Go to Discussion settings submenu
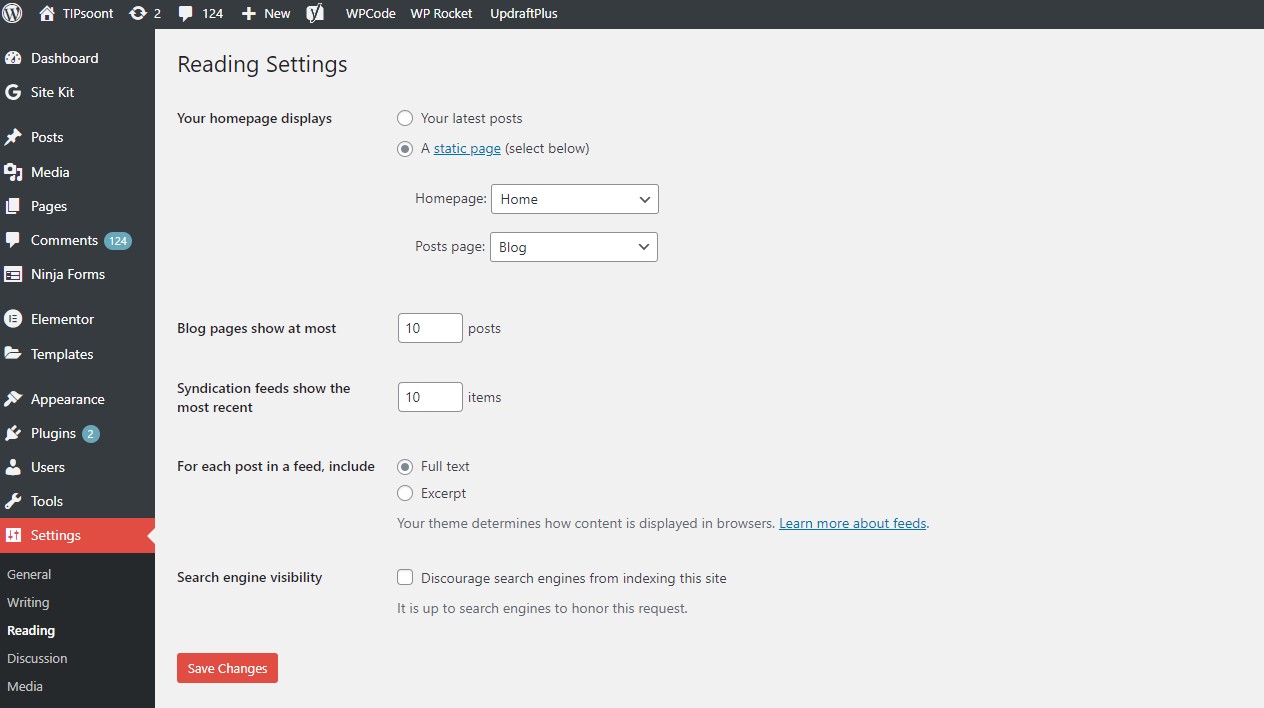Viewport: 1264px width, 708px height. 37,658
